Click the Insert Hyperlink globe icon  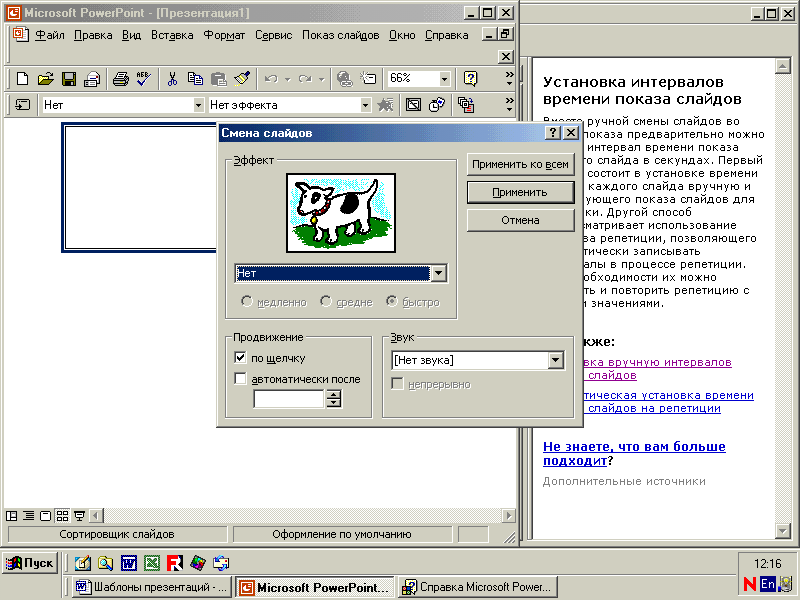[x=344, y=79]
